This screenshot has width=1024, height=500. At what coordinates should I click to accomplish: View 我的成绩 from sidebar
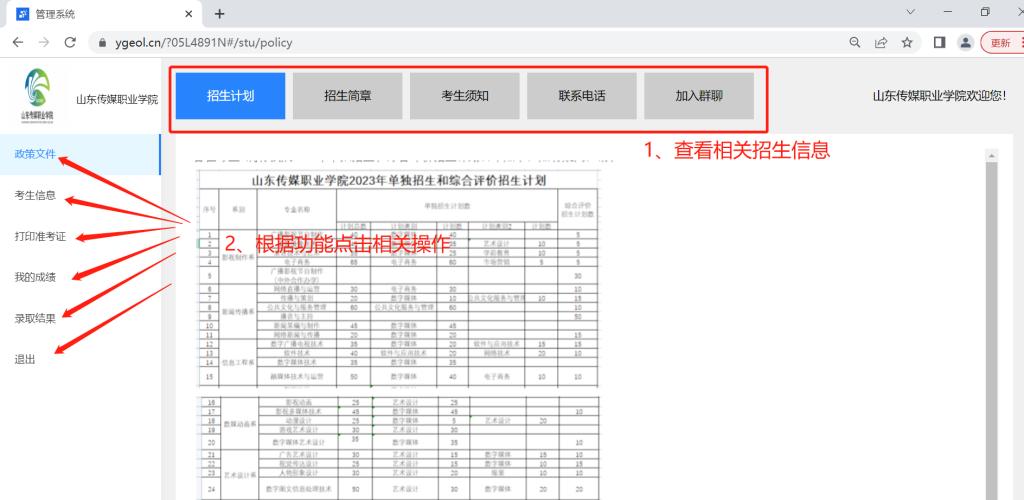point(35,277)
